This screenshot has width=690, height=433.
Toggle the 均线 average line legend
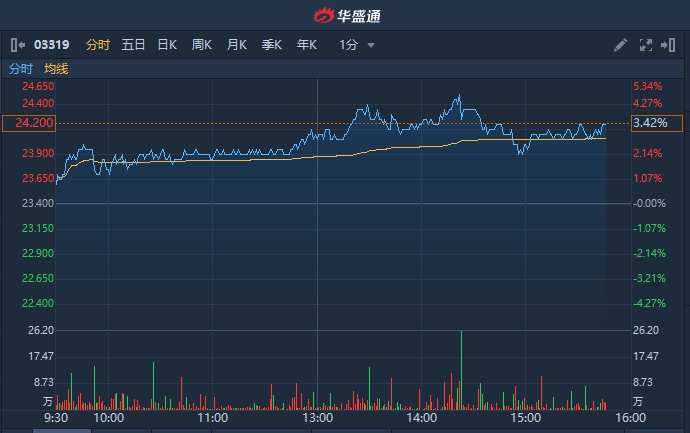(56, 68)
